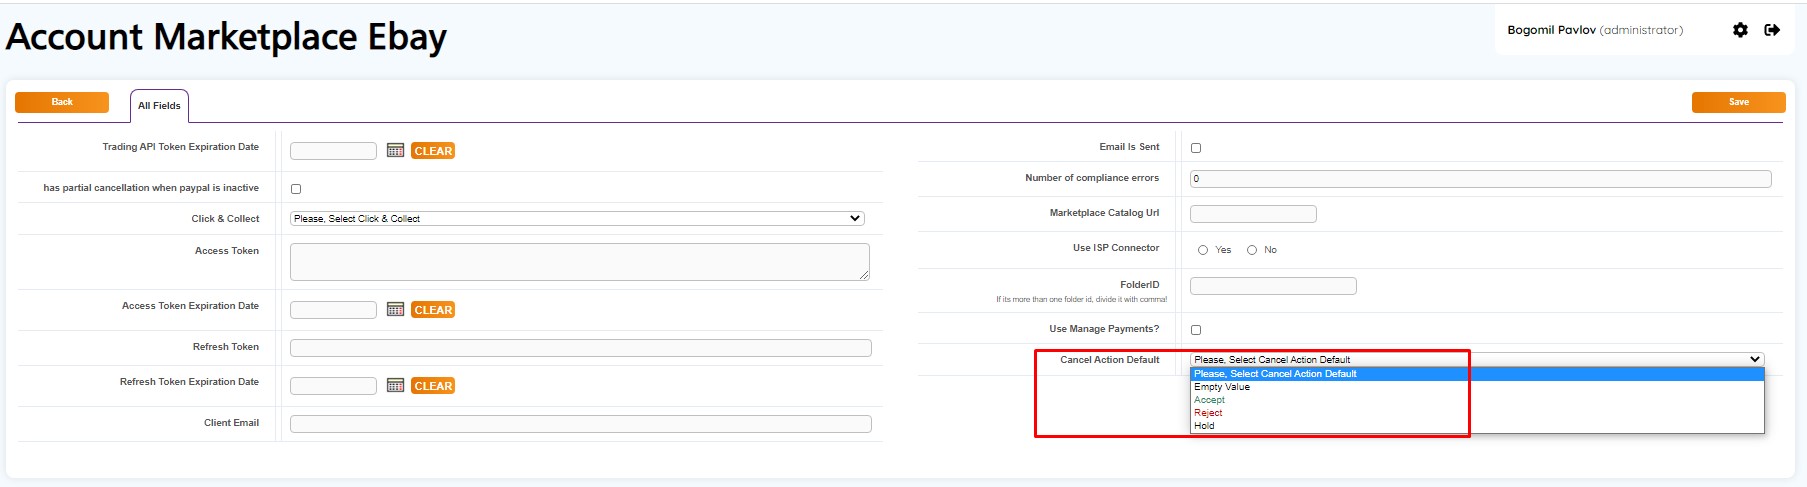The width and height of the screenshot is (1807, 487).
Task: Switch to the All Fields tab
Action: [159, 106]
